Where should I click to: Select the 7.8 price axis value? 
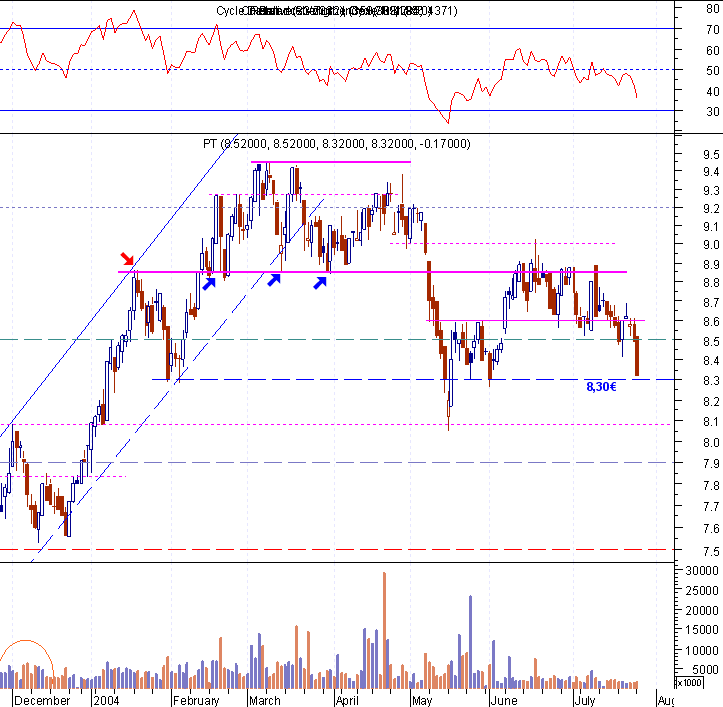(x=711, y=485)
